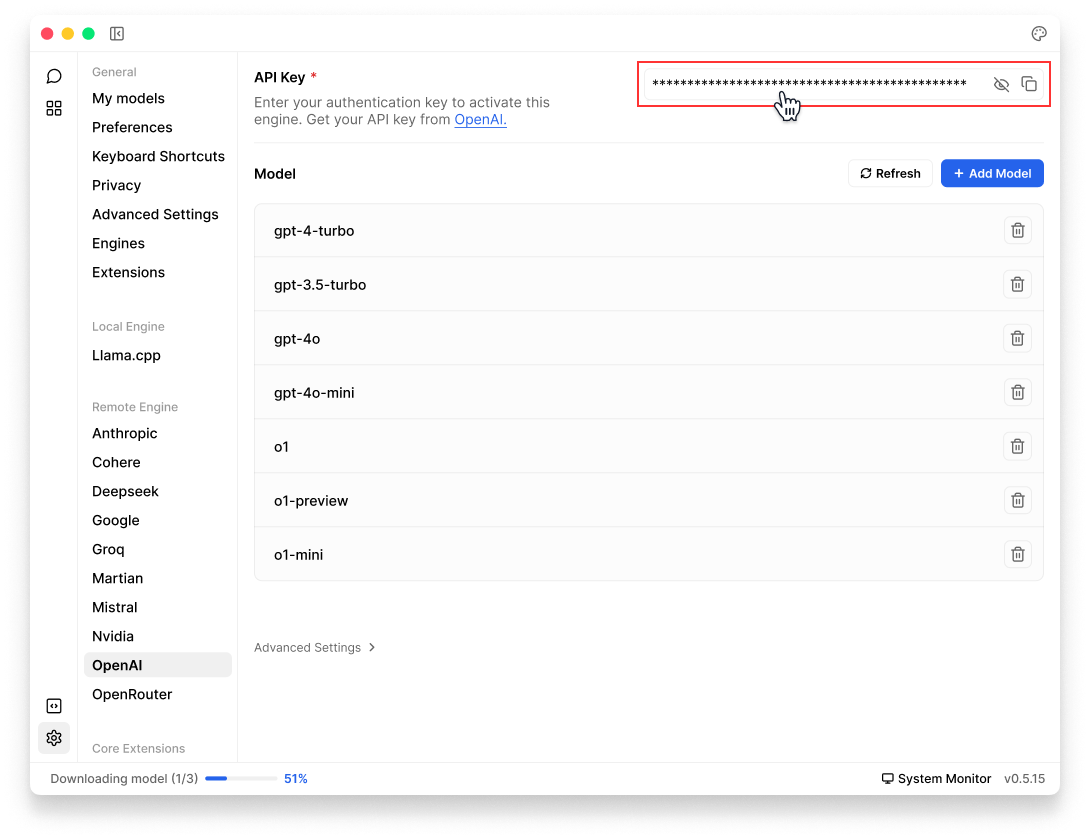Click the Add Model button
Screen dimensions: 1090x840
click(992, 173)
